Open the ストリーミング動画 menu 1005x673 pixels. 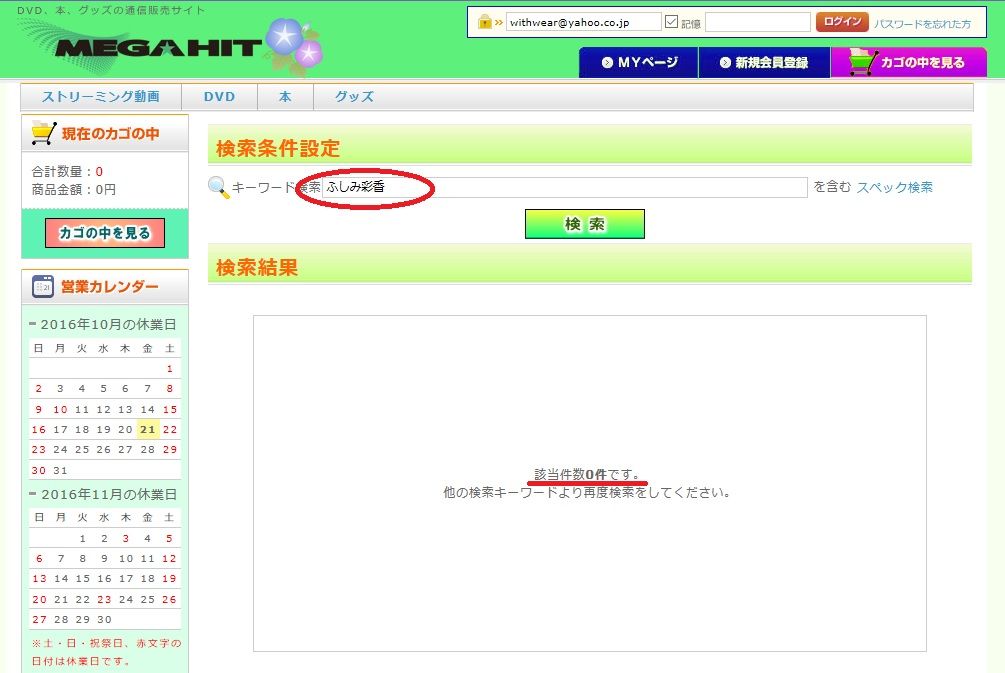(x=101, y=97)
